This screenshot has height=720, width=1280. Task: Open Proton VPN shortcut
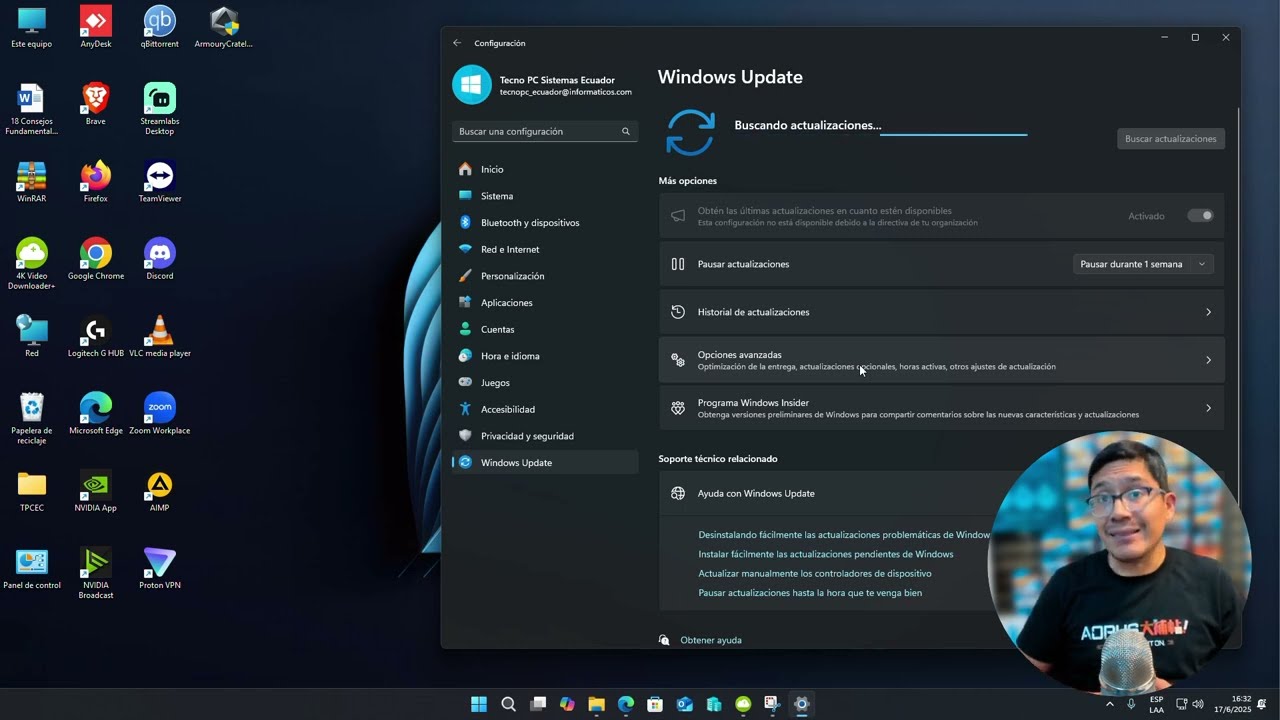[159, 569]
